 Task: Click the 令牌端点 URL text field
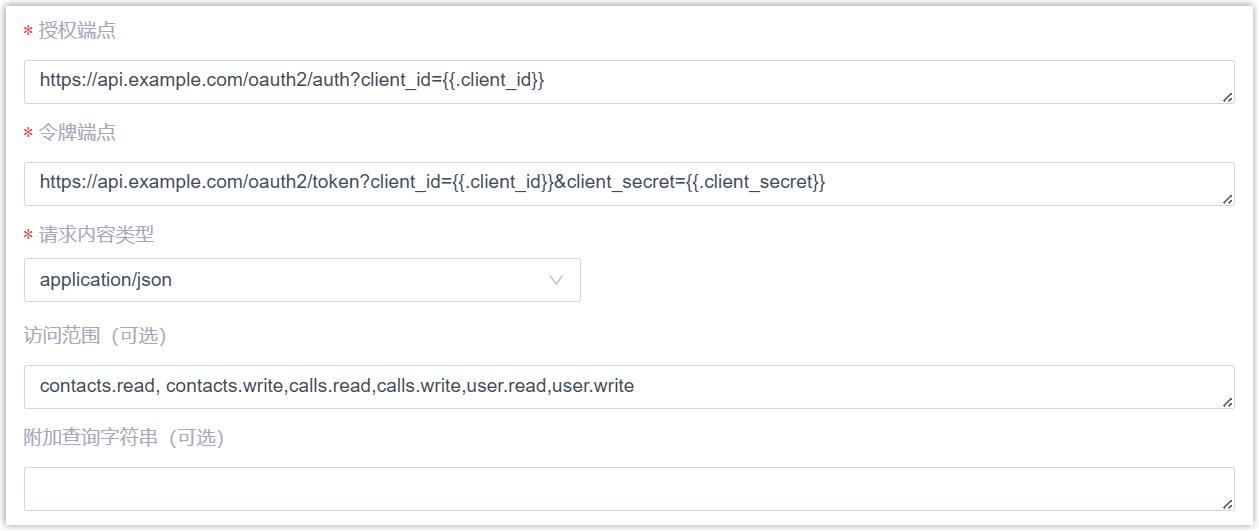click(629, 183)
